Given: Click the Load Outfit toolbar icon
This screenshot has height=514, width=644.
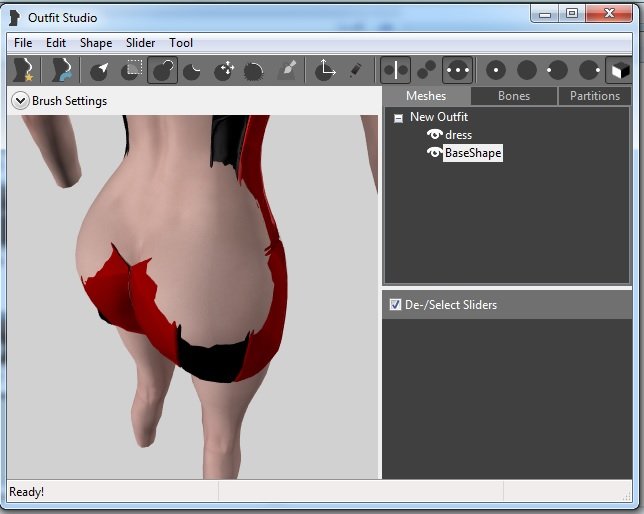Looking at the screenshot, I should (62, 70).
